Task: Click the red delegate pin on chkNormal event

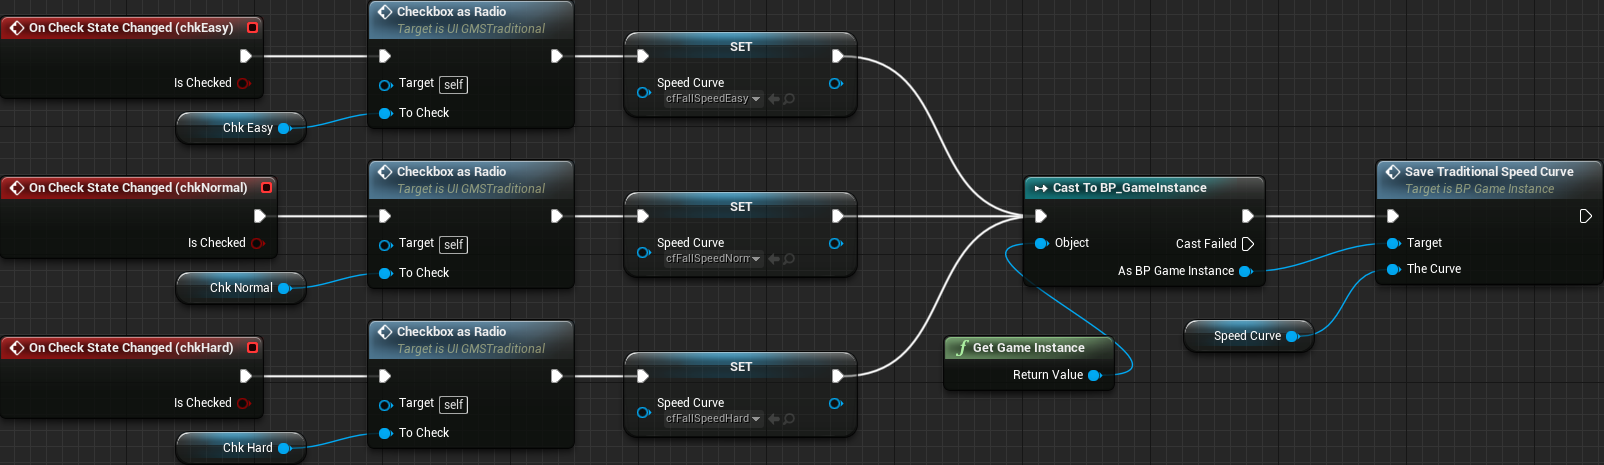Action: click(x=266, y=188)
